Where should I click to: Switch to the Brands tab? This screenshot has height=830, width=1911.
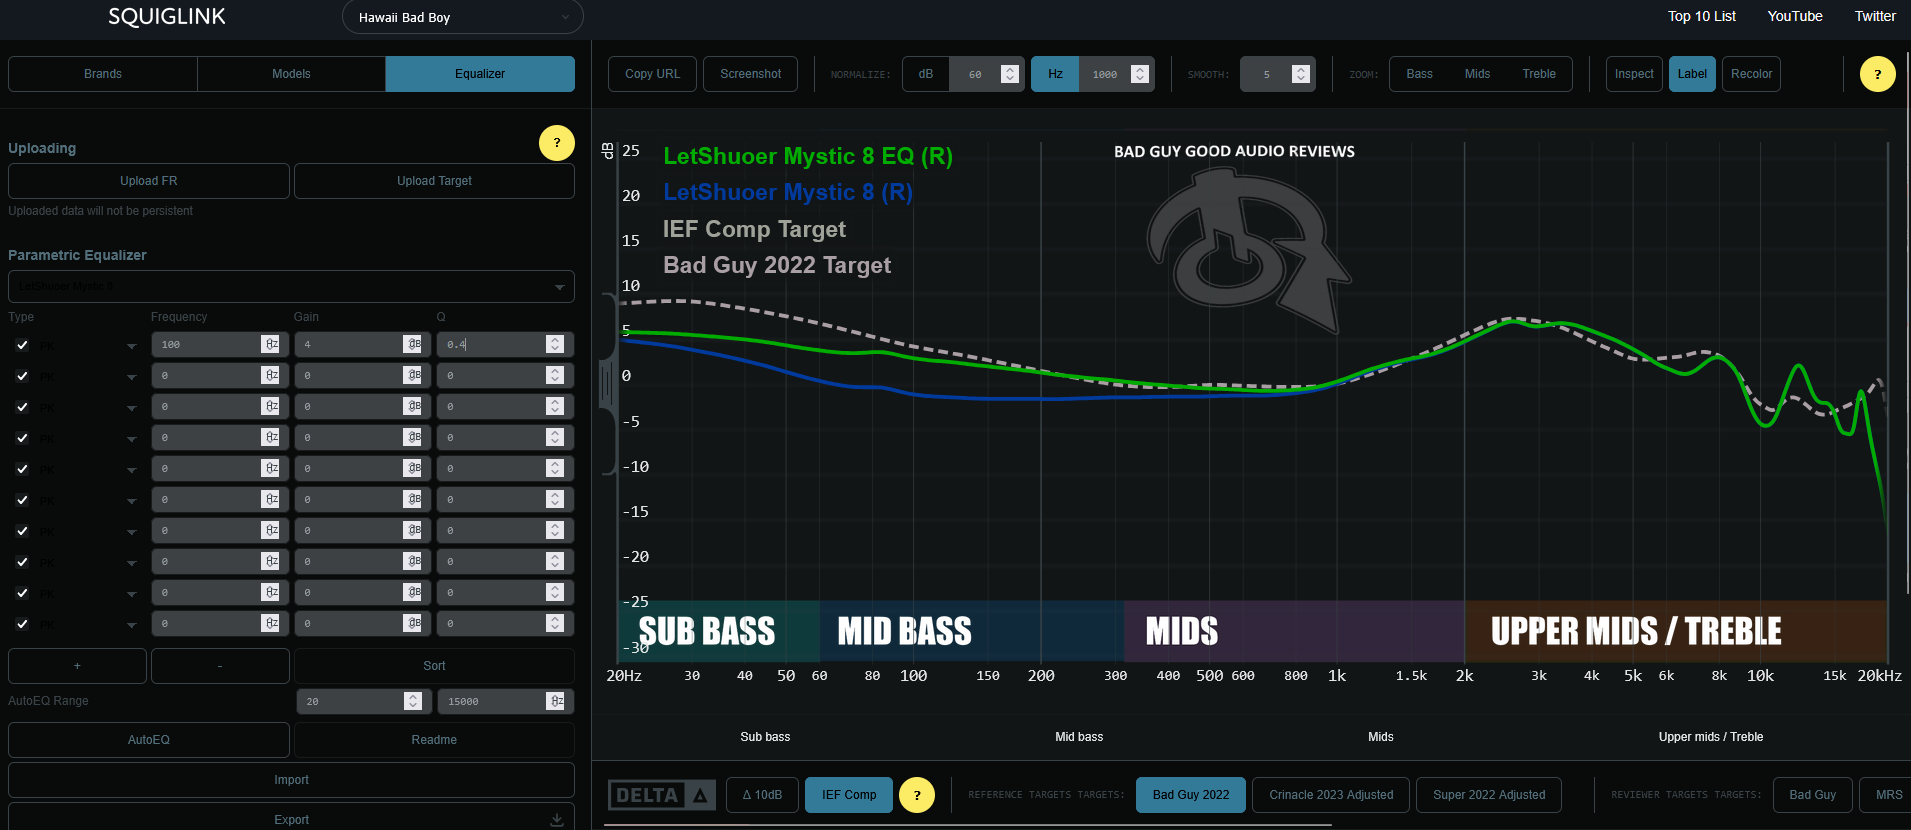point(103,74)
